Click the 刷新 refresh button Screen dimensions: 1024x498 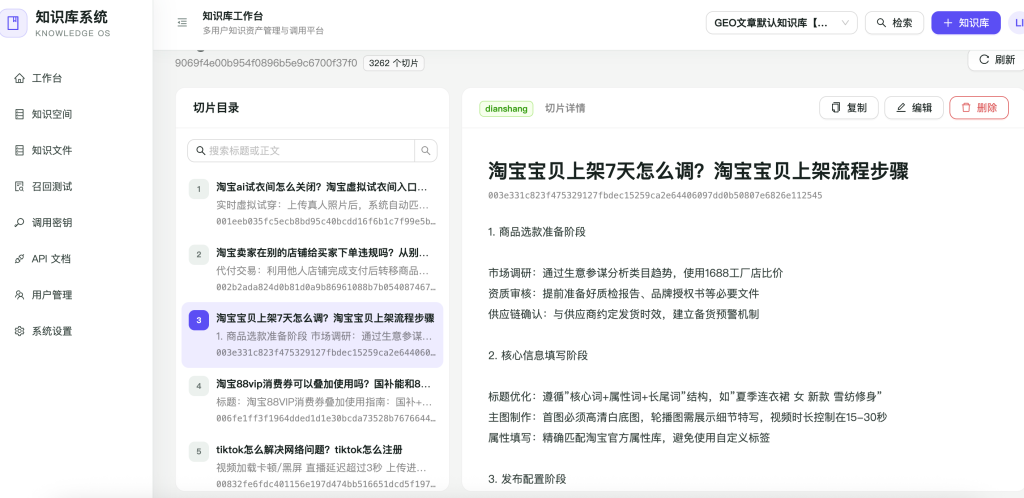(x=997, y=60)
